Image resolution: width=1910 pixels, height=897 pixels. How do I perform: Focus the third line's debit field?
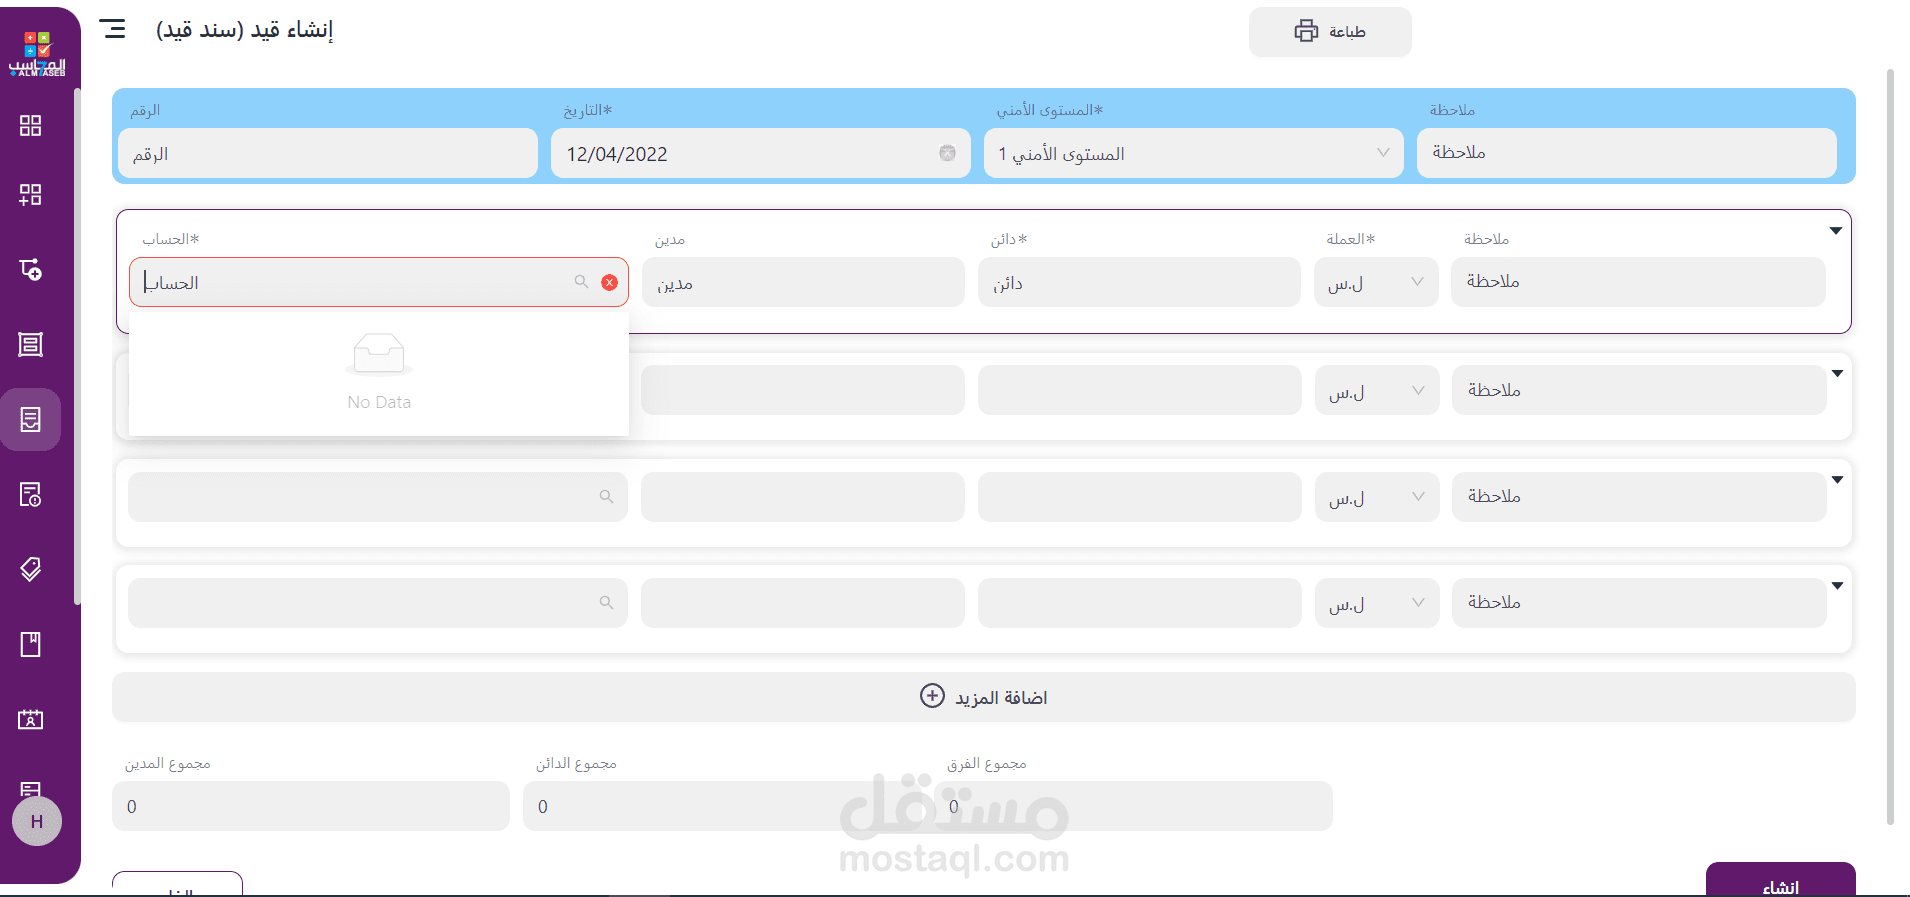tap(803, 496)
